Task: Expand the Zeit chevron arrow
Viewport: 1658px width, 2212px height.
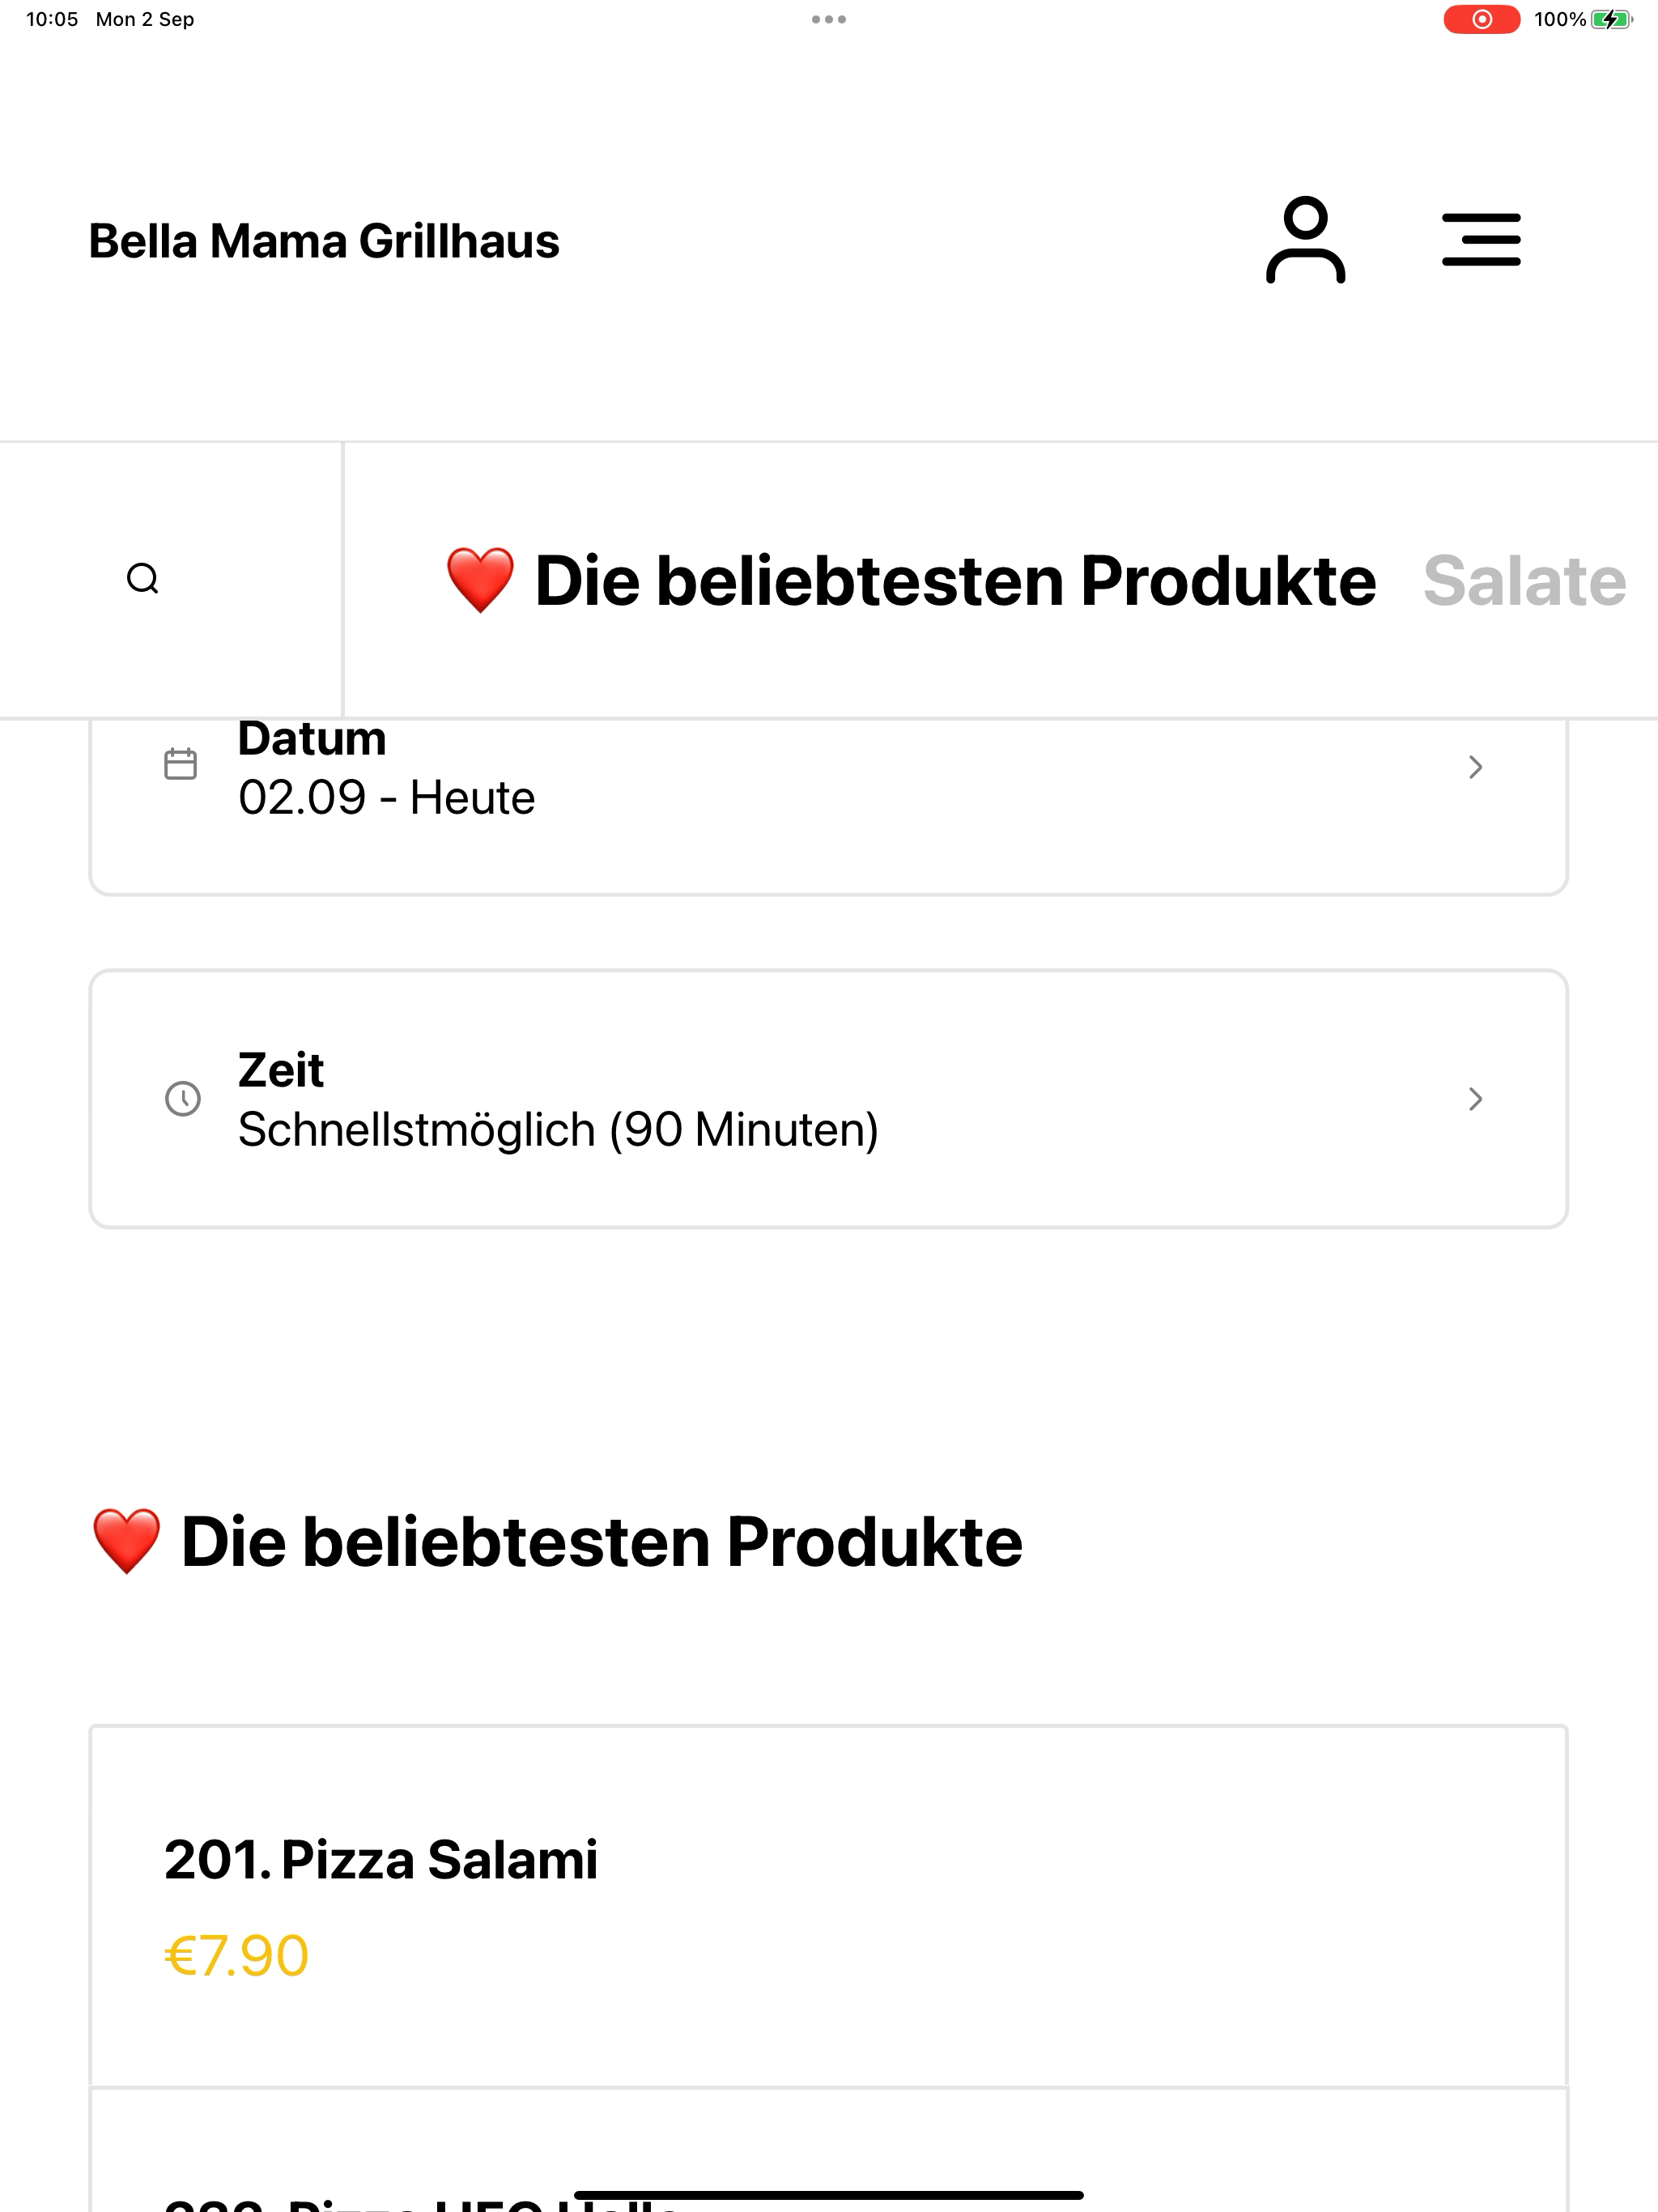Action: click(1475, 1099)
